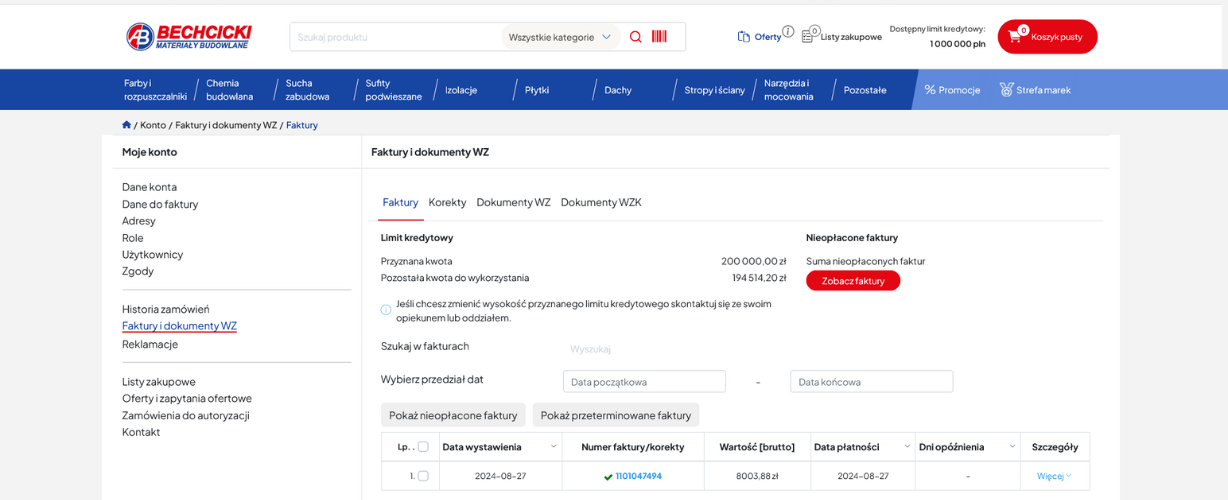Expand Więcej details for invoice row
The image size is (1228, 500).
(x=1054, y=476)
